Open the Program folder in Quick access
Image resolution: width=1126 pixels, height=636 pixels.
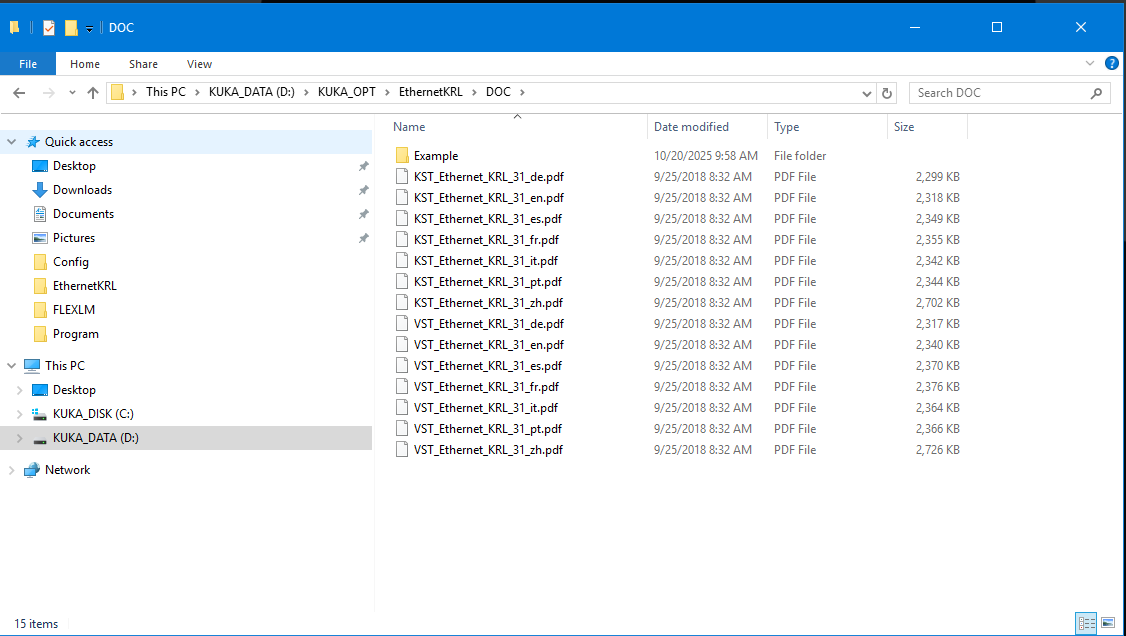pos(75,334)
